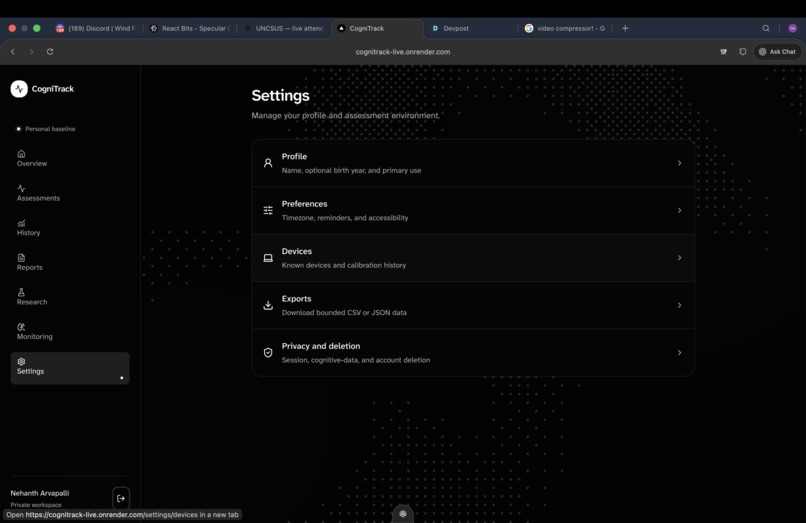Switch to the video compressor tab
The width and height of the screenshot is (806, 523).
click(x=566, y=28)
